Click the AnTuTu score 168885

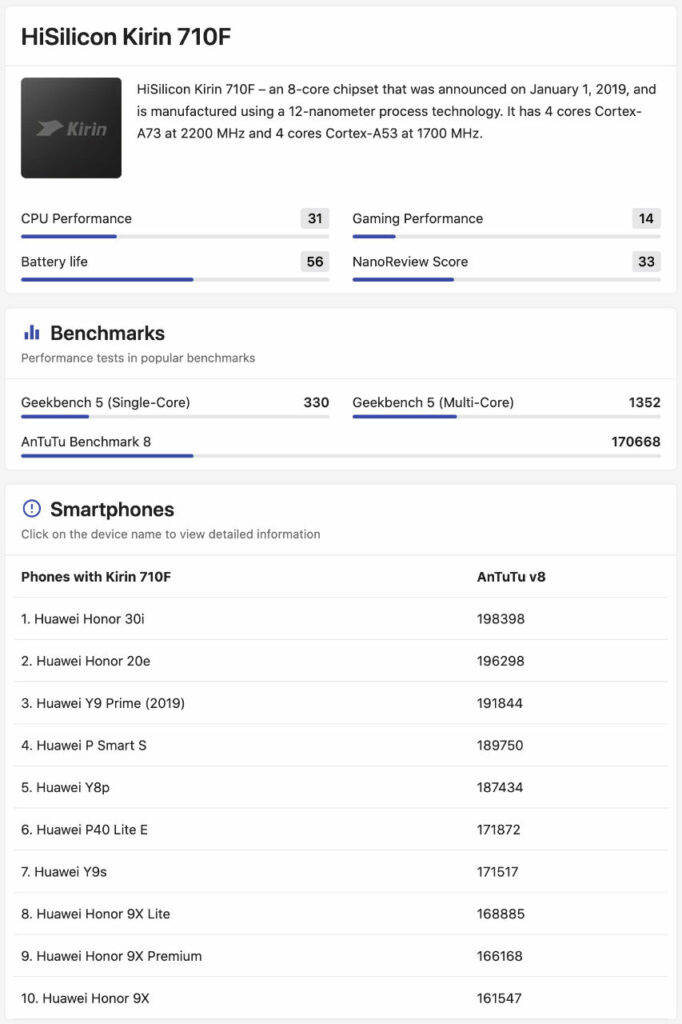coord(500,914)
